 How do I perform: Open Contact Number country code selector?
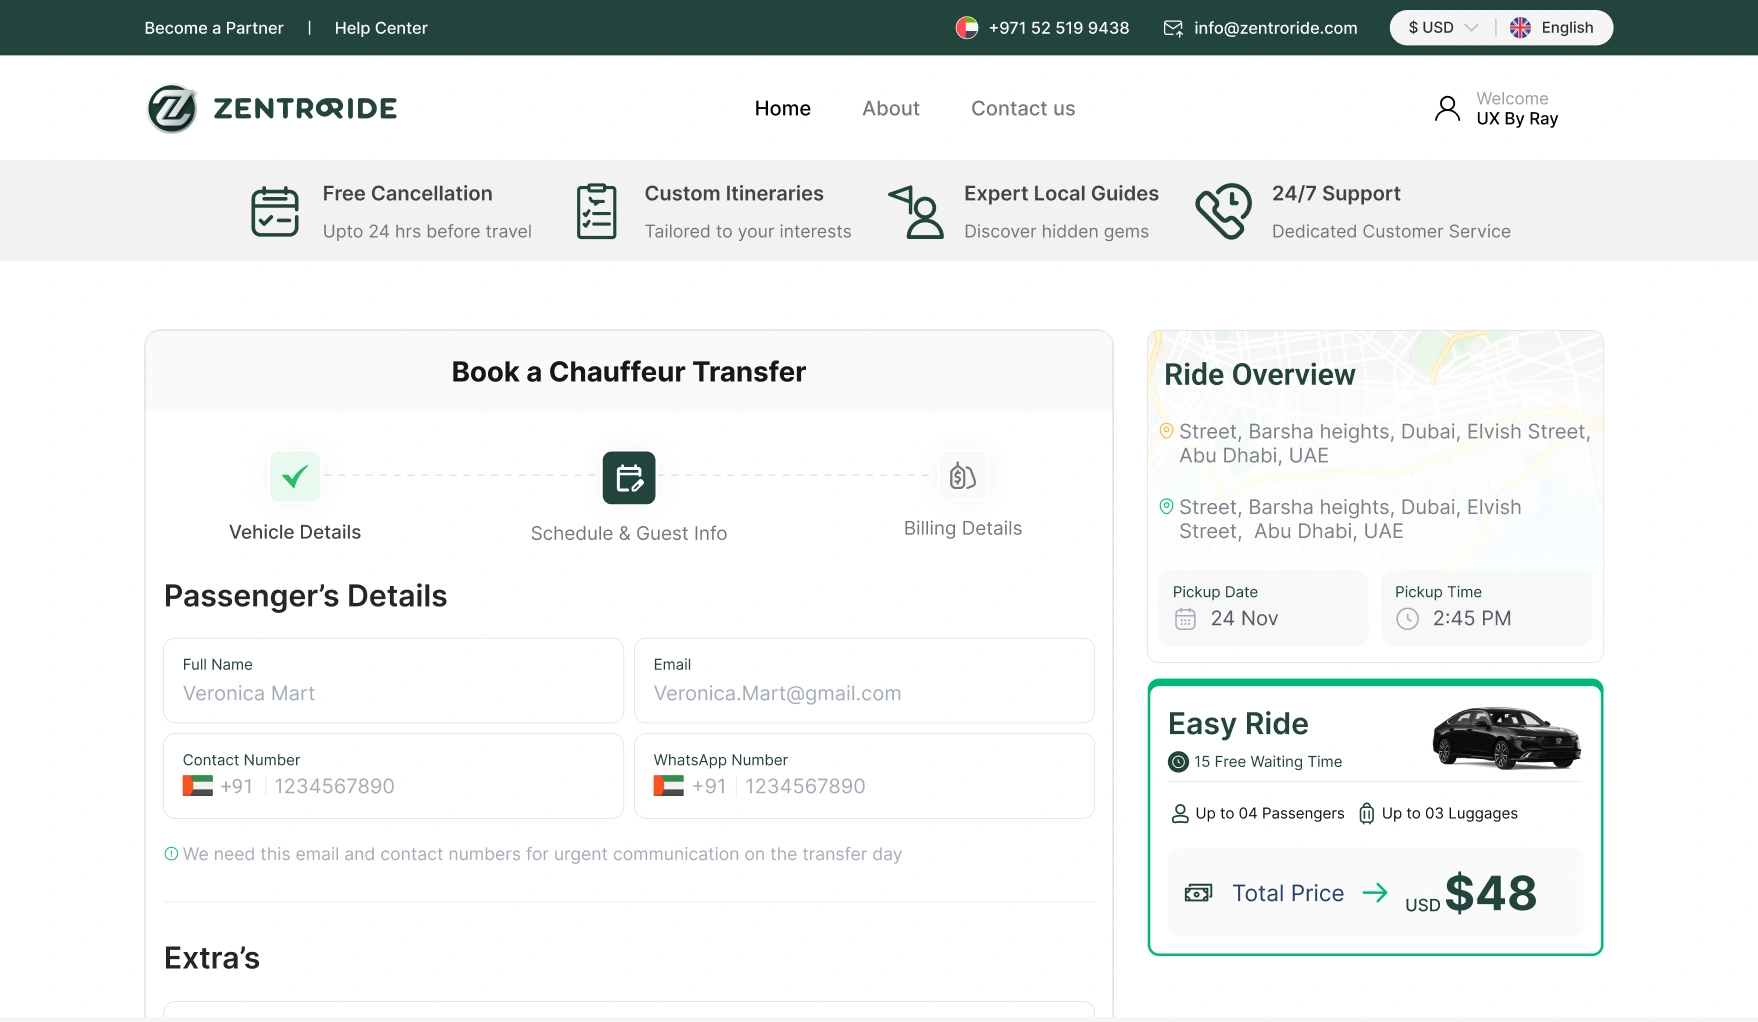pos(218,786)
